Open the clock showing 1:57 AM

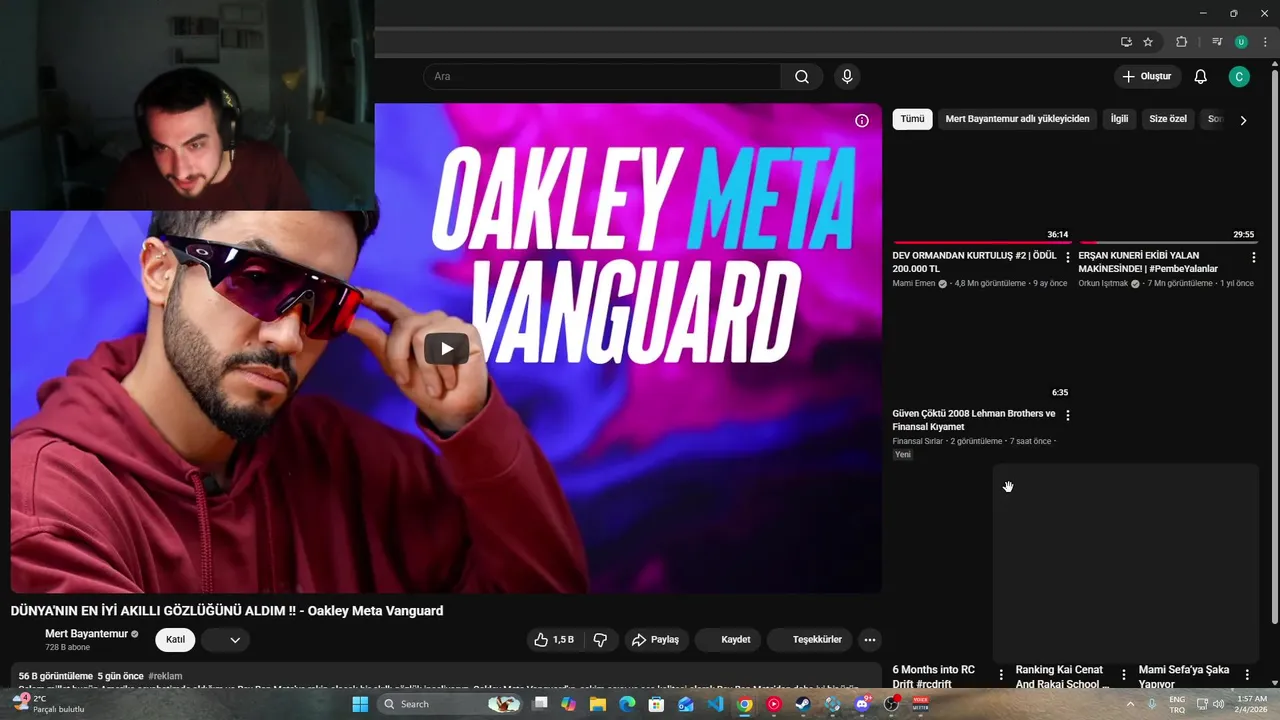1252,704
